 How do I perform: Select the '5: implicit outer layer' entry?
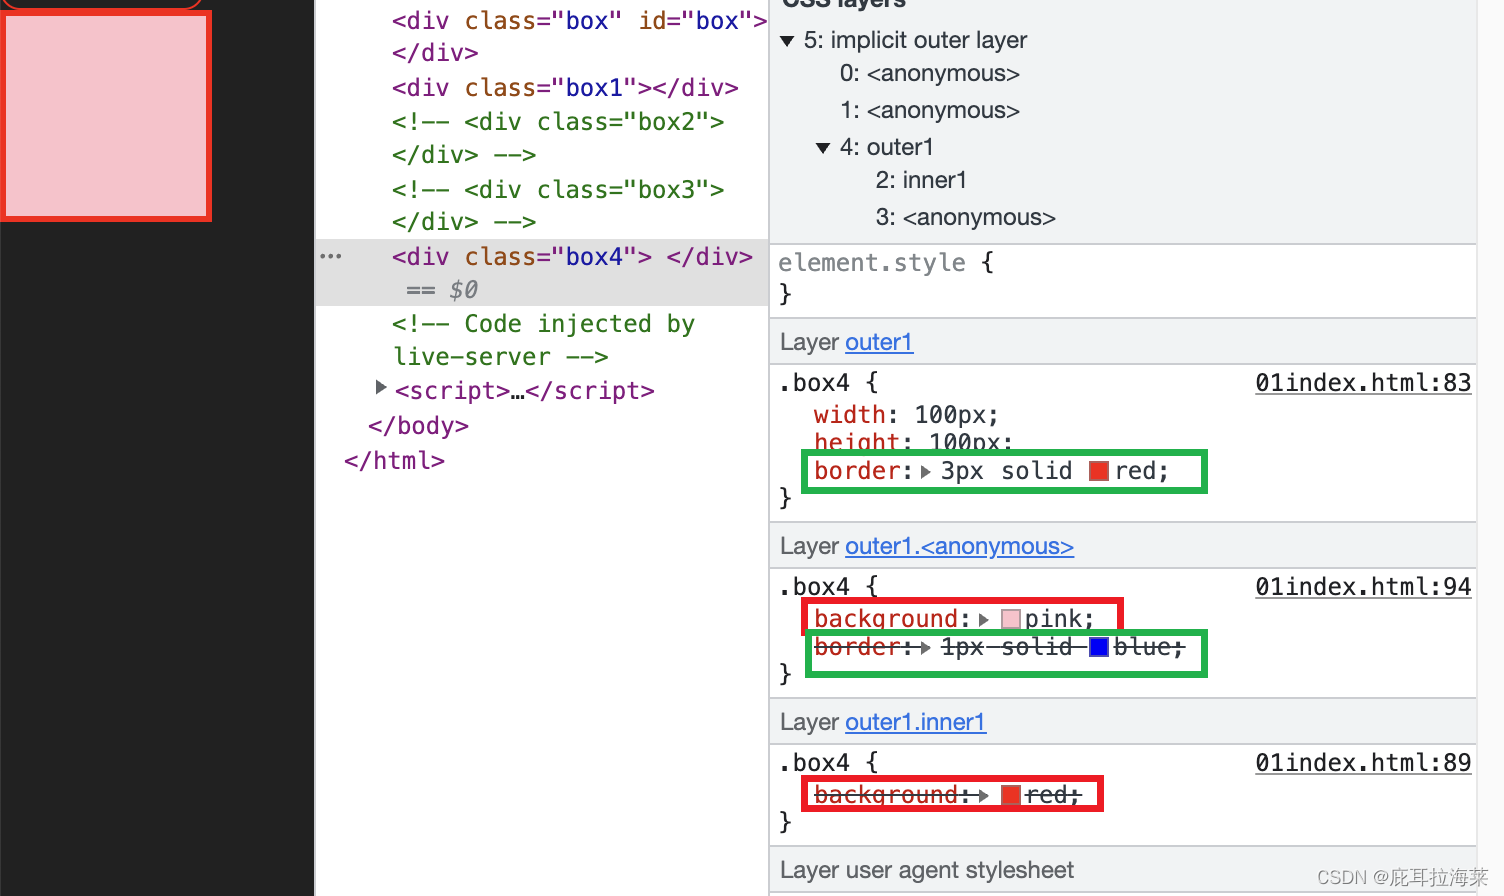[915, 40]
